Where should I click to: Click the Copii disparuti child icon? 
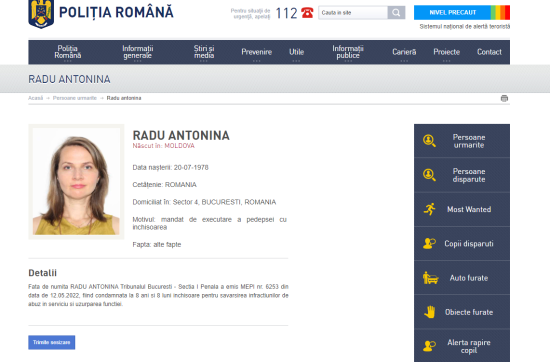tap(429, 243)
